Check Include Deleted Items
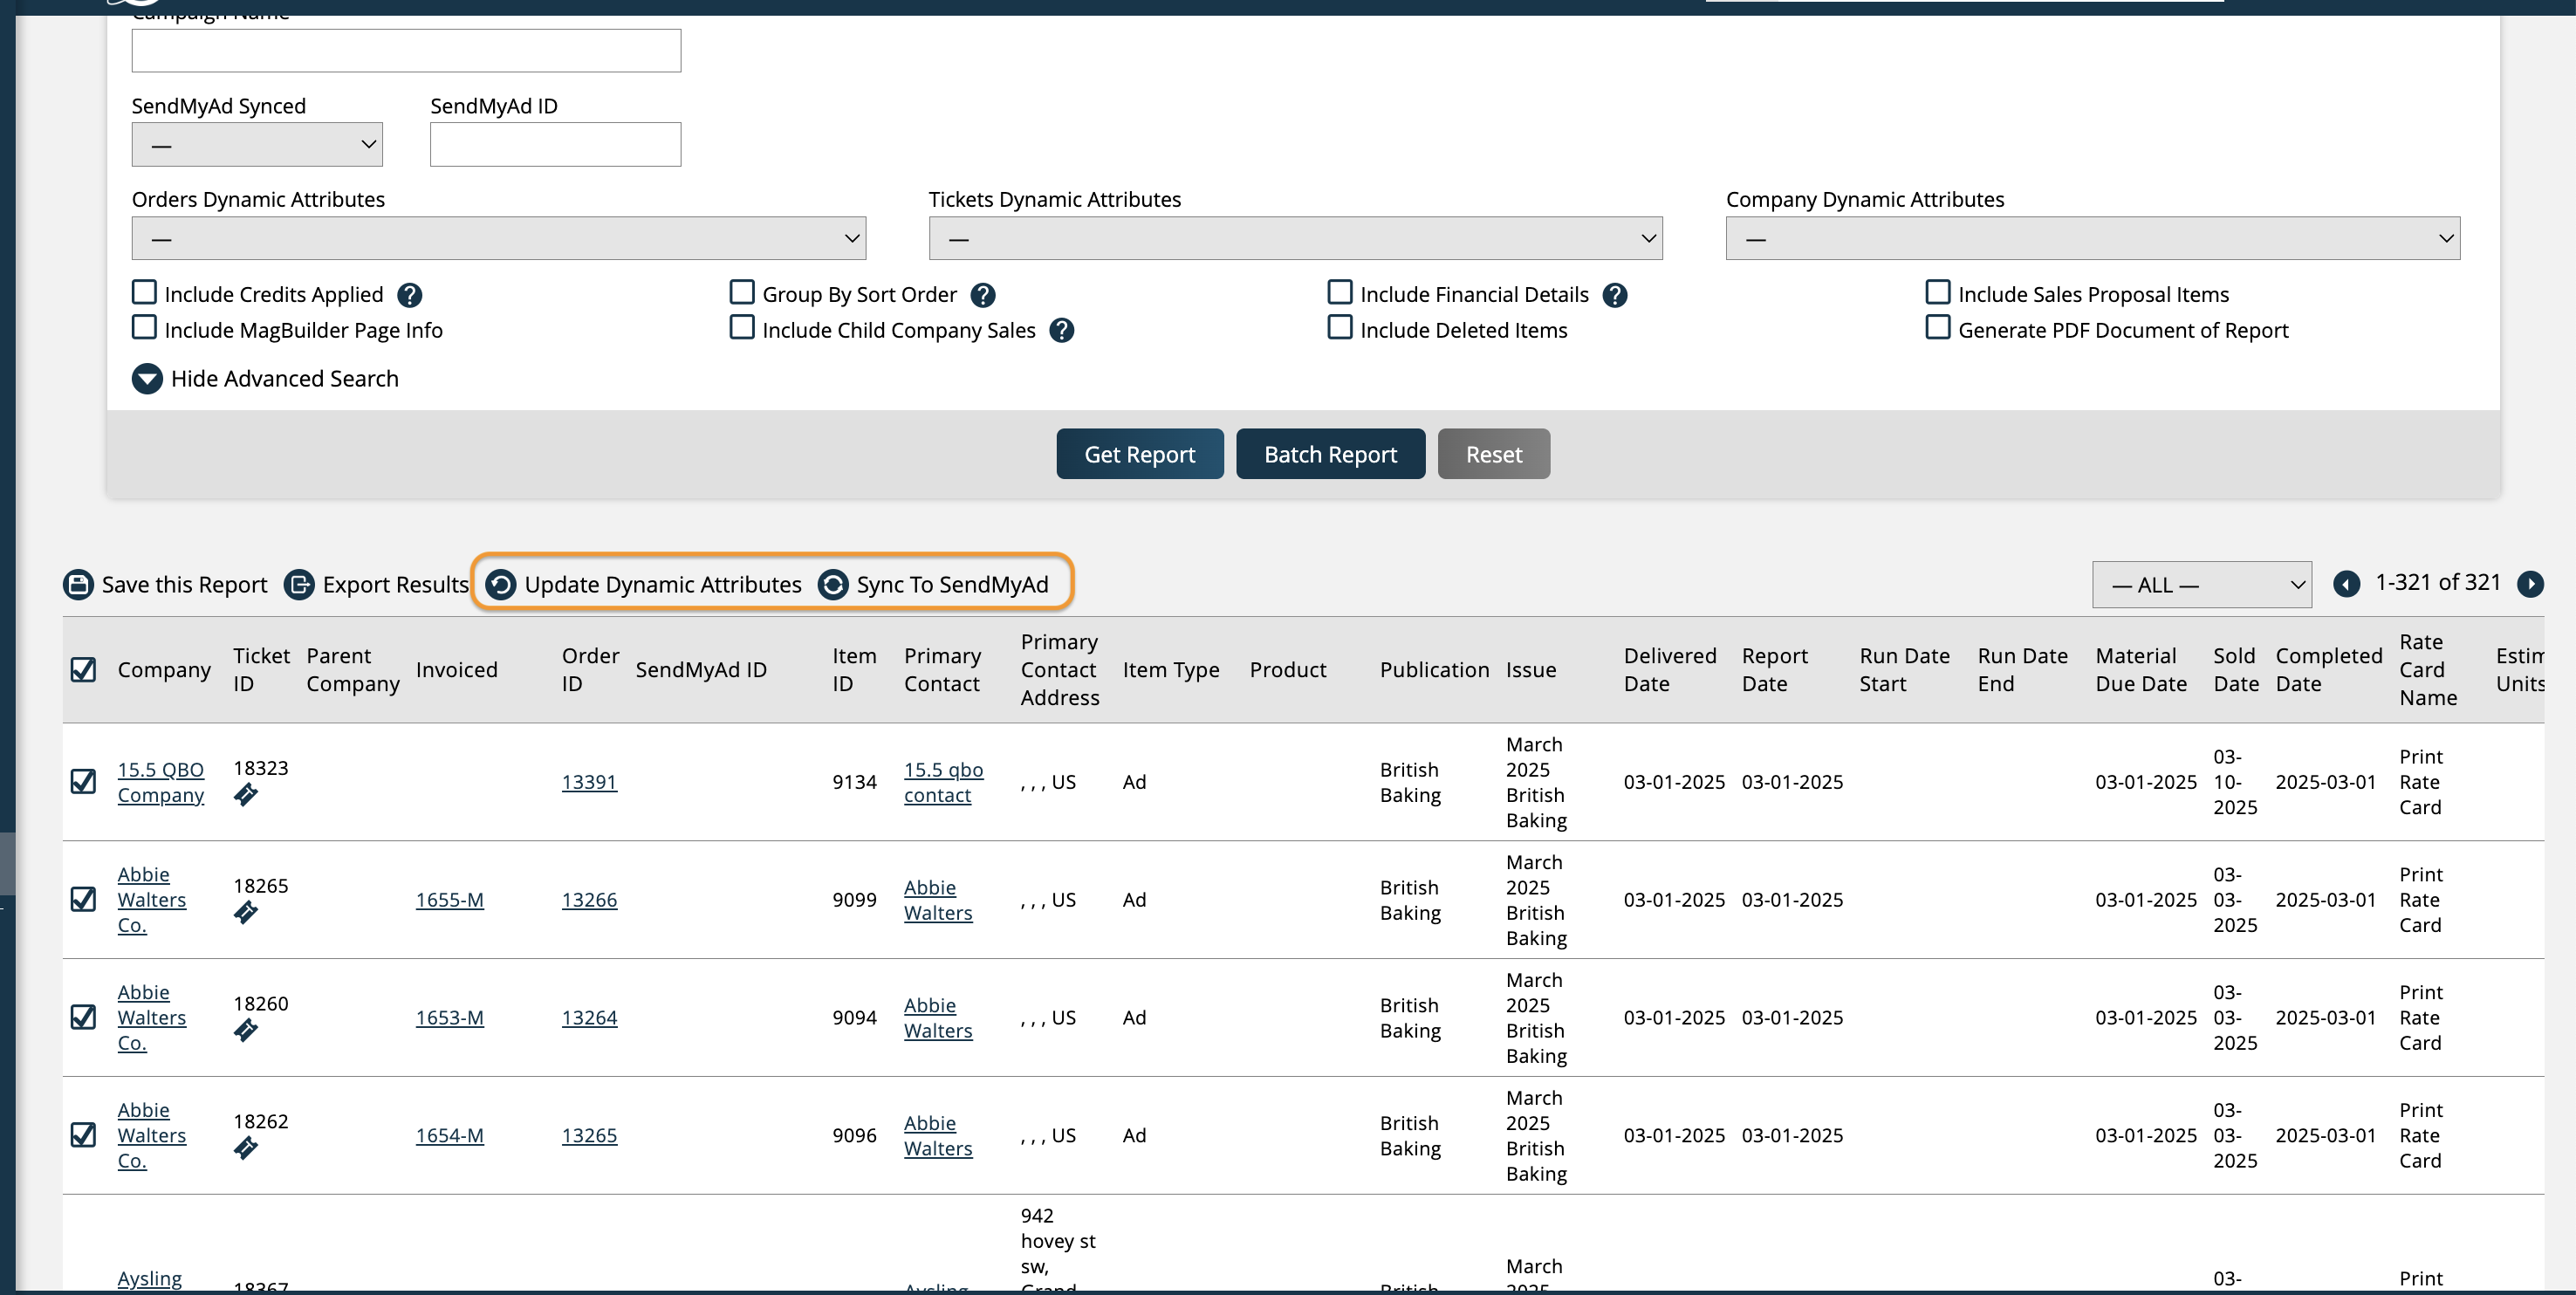The width and height of the screenshot is (2576, 1295). point(1340,328)
